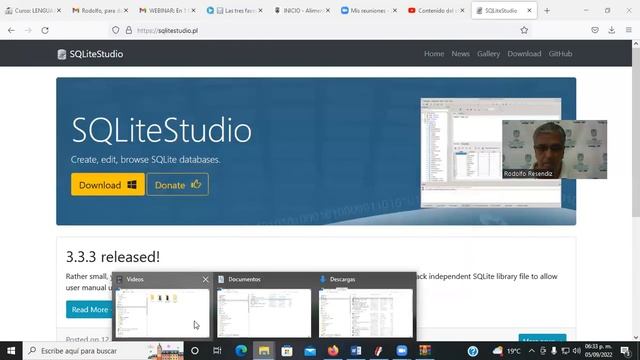Open the Mail app on taskbar
640x360 pixels.
310,351
